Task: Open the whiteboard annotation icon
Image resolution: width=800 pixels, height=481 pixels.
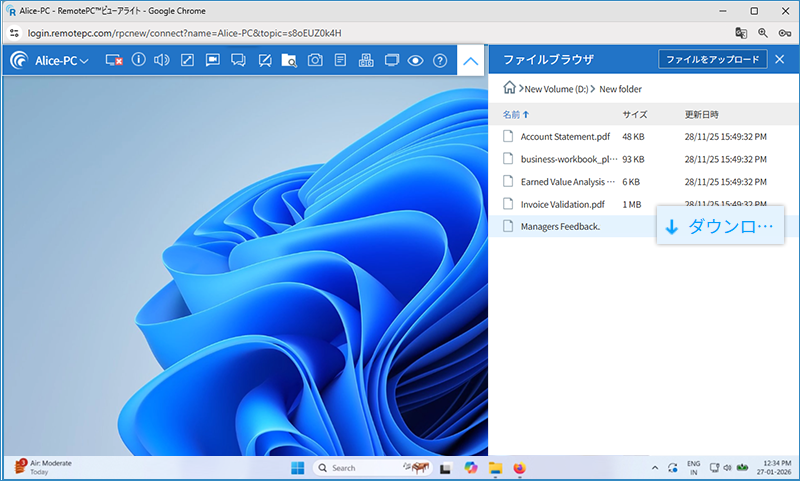Action: tap(265, 61)
